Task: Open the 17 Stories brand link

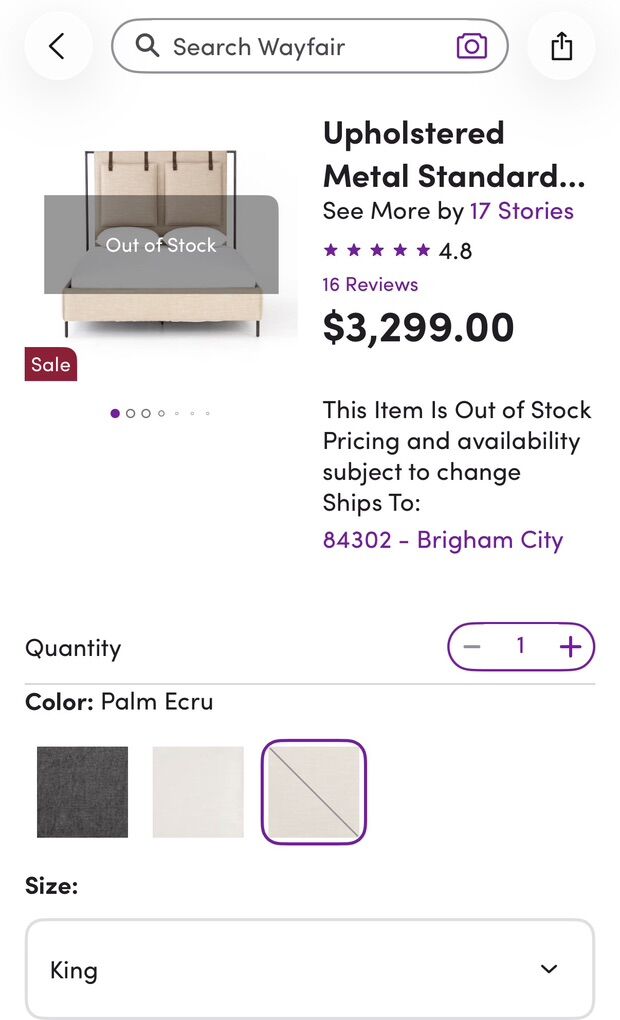Action: click(521, 211)
